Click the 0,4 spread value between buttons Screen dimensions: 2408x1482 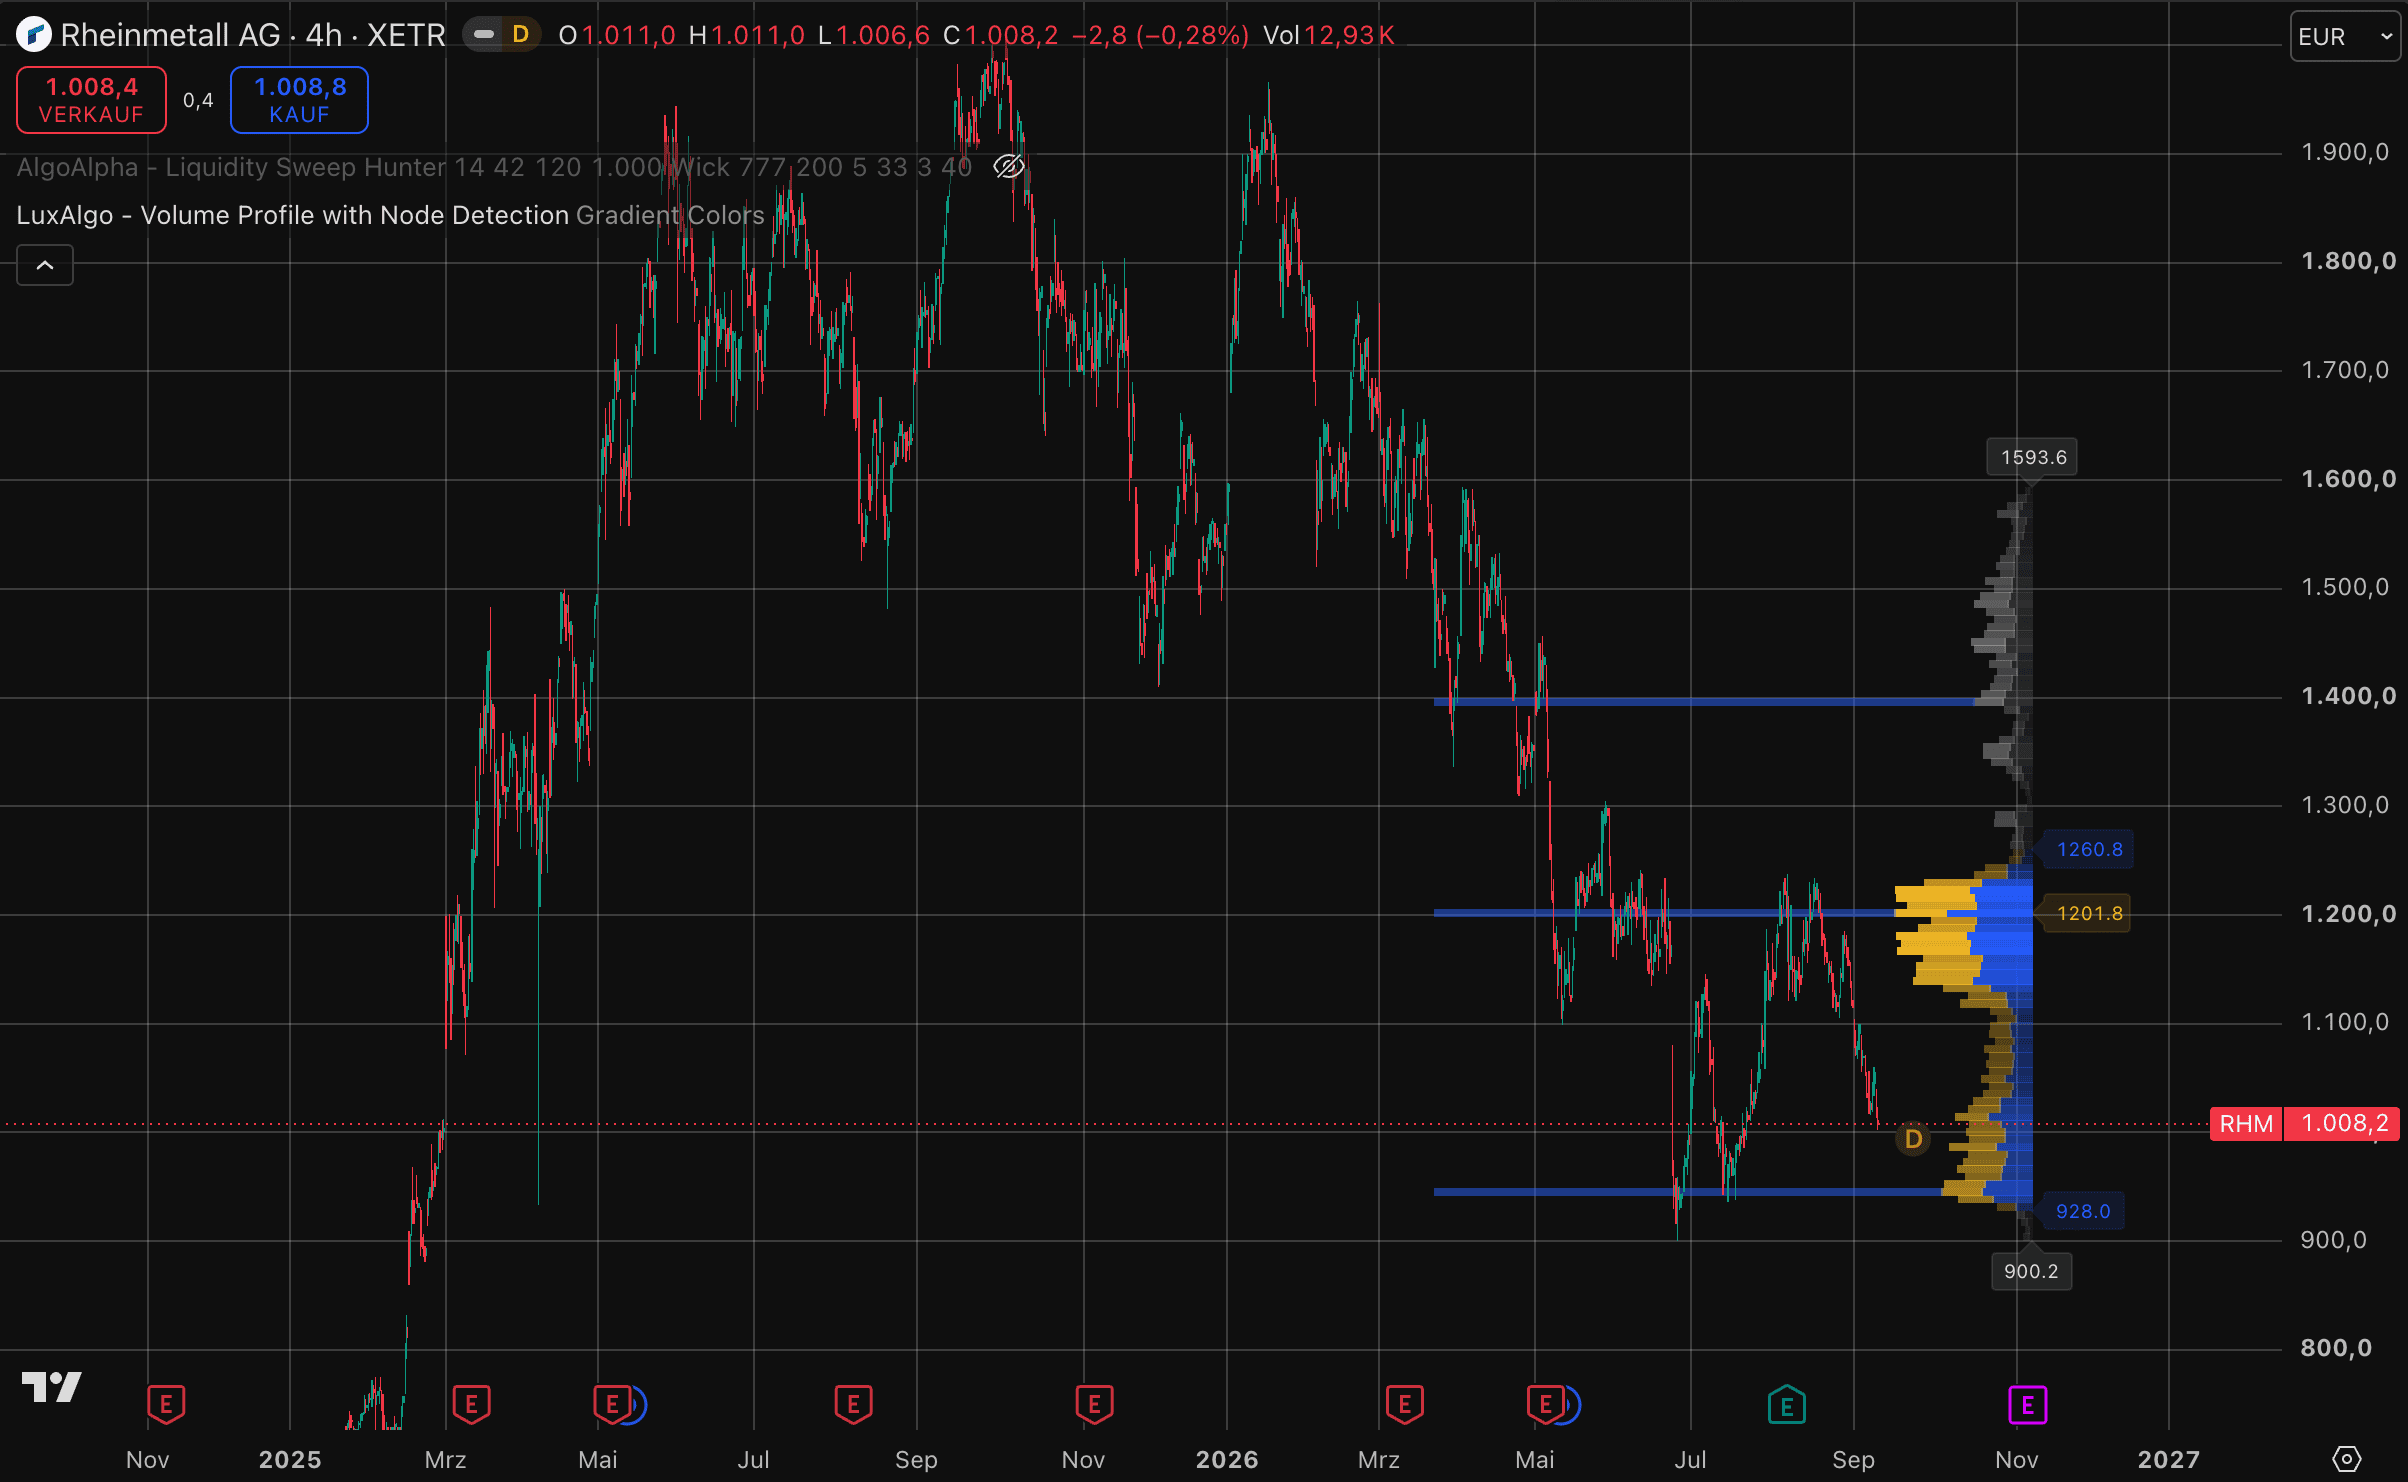[198, 100]
